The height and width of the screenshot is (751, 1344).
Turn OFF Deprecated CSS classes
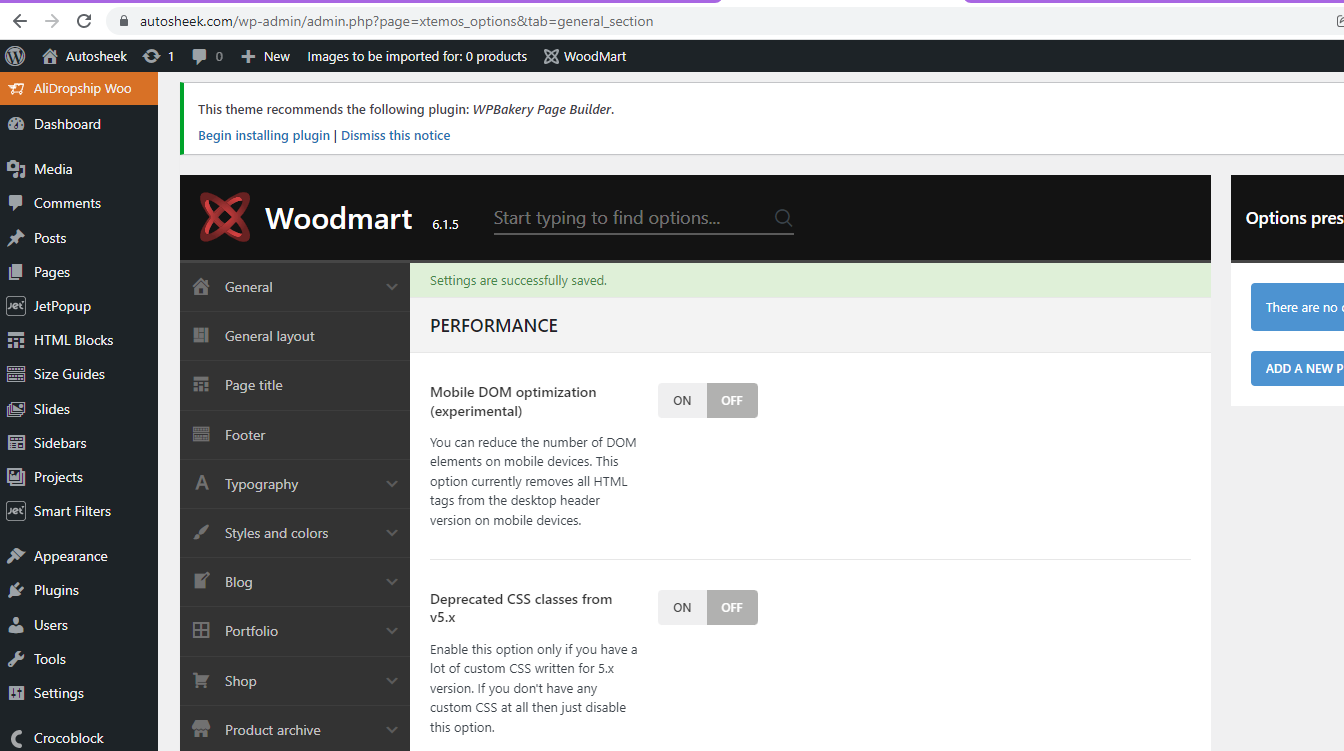[x=732, y=607]
